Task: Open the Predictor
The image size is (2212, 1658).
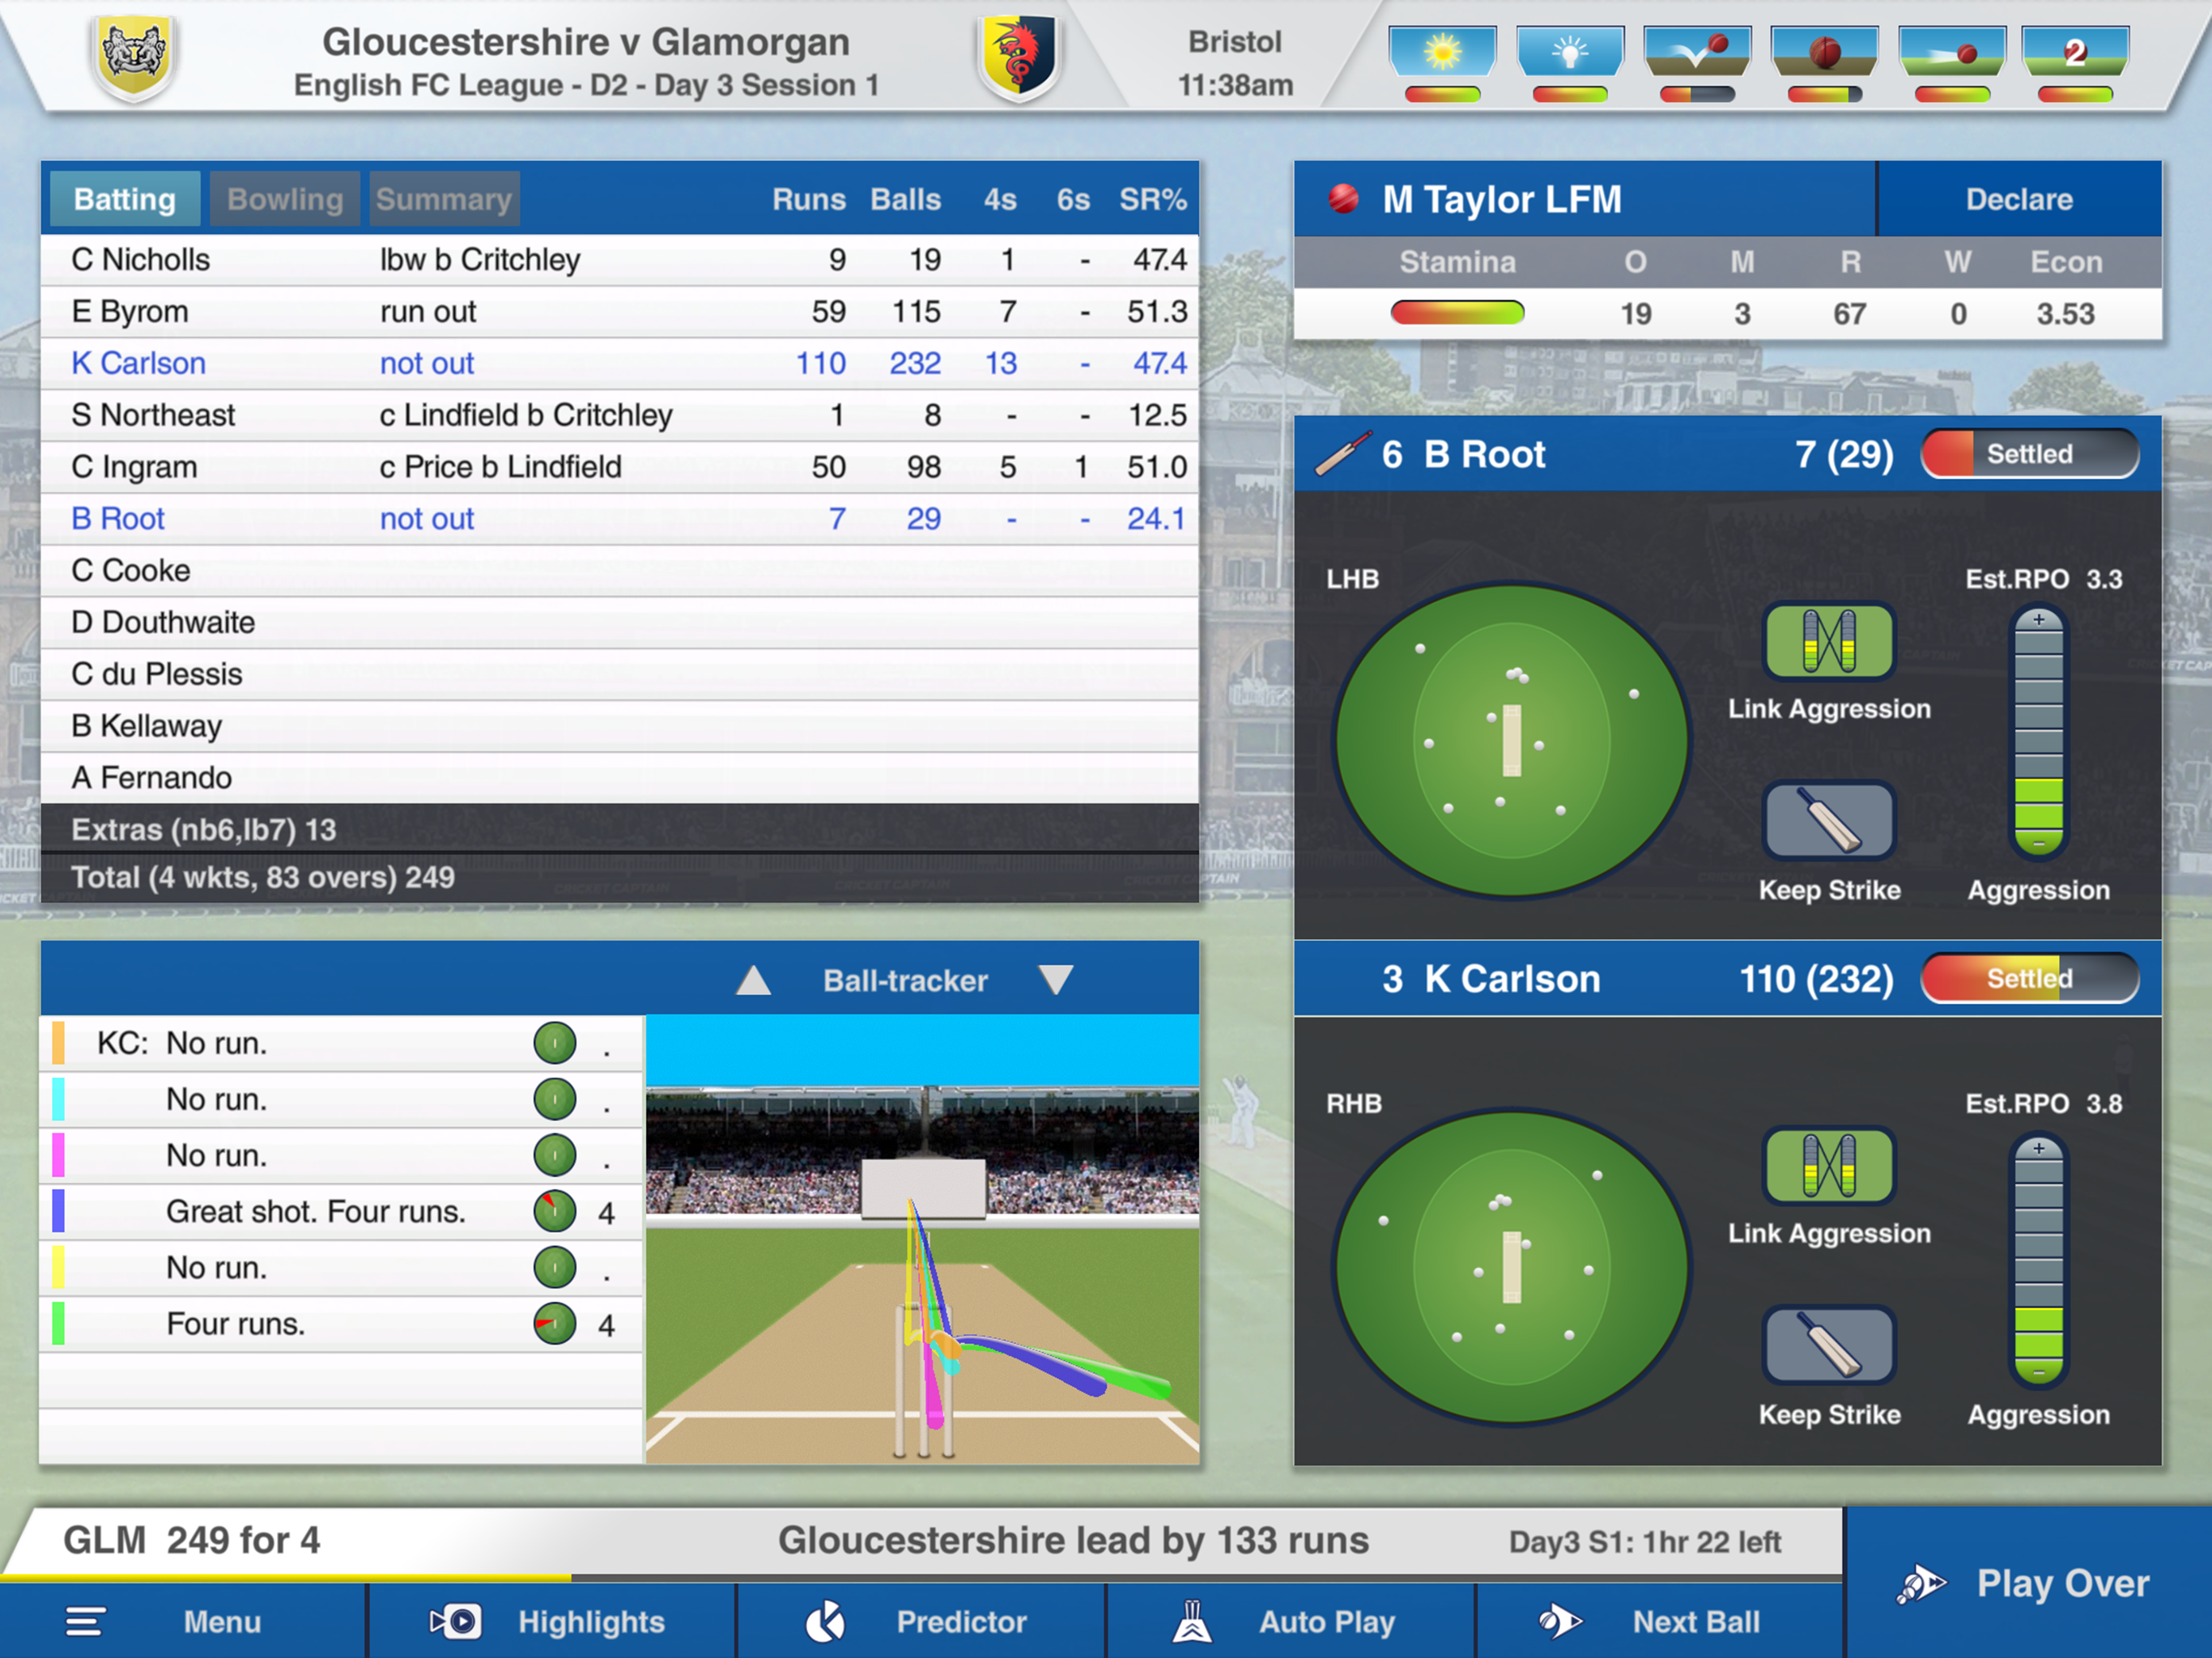Action: pyautogui.click(x=921, y=1621)
